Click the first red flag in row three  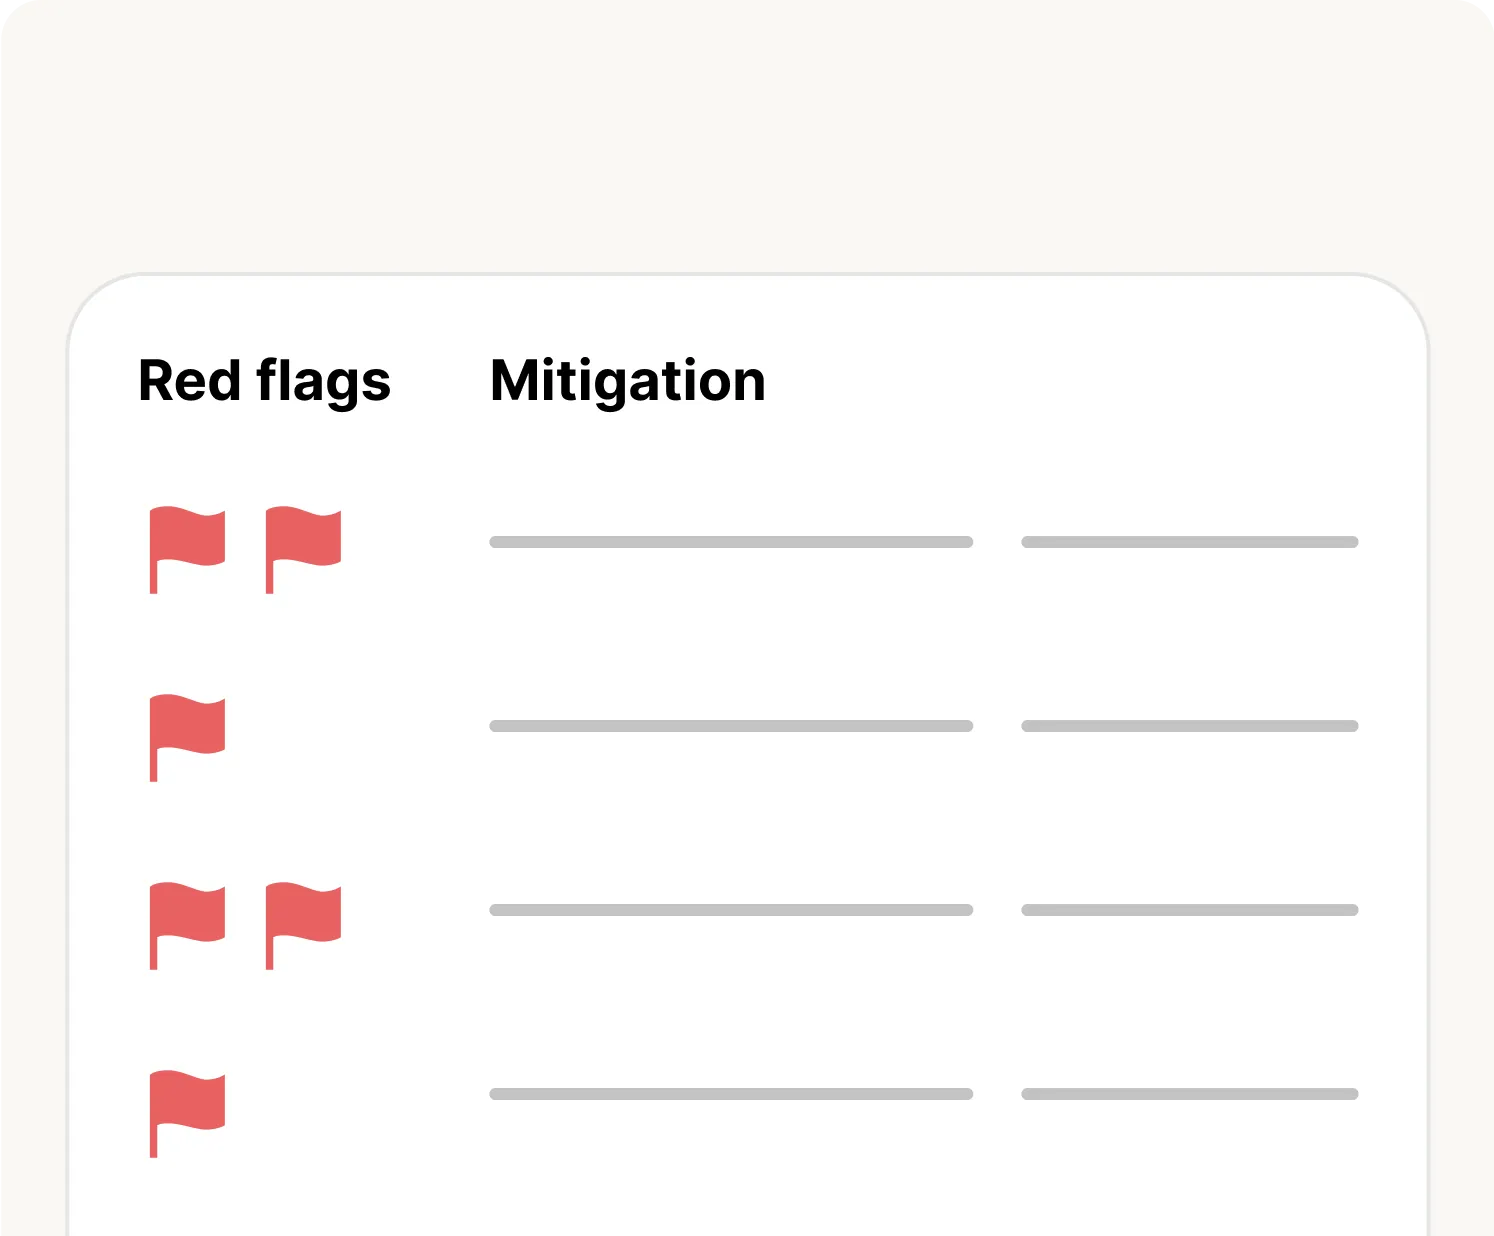187,916
